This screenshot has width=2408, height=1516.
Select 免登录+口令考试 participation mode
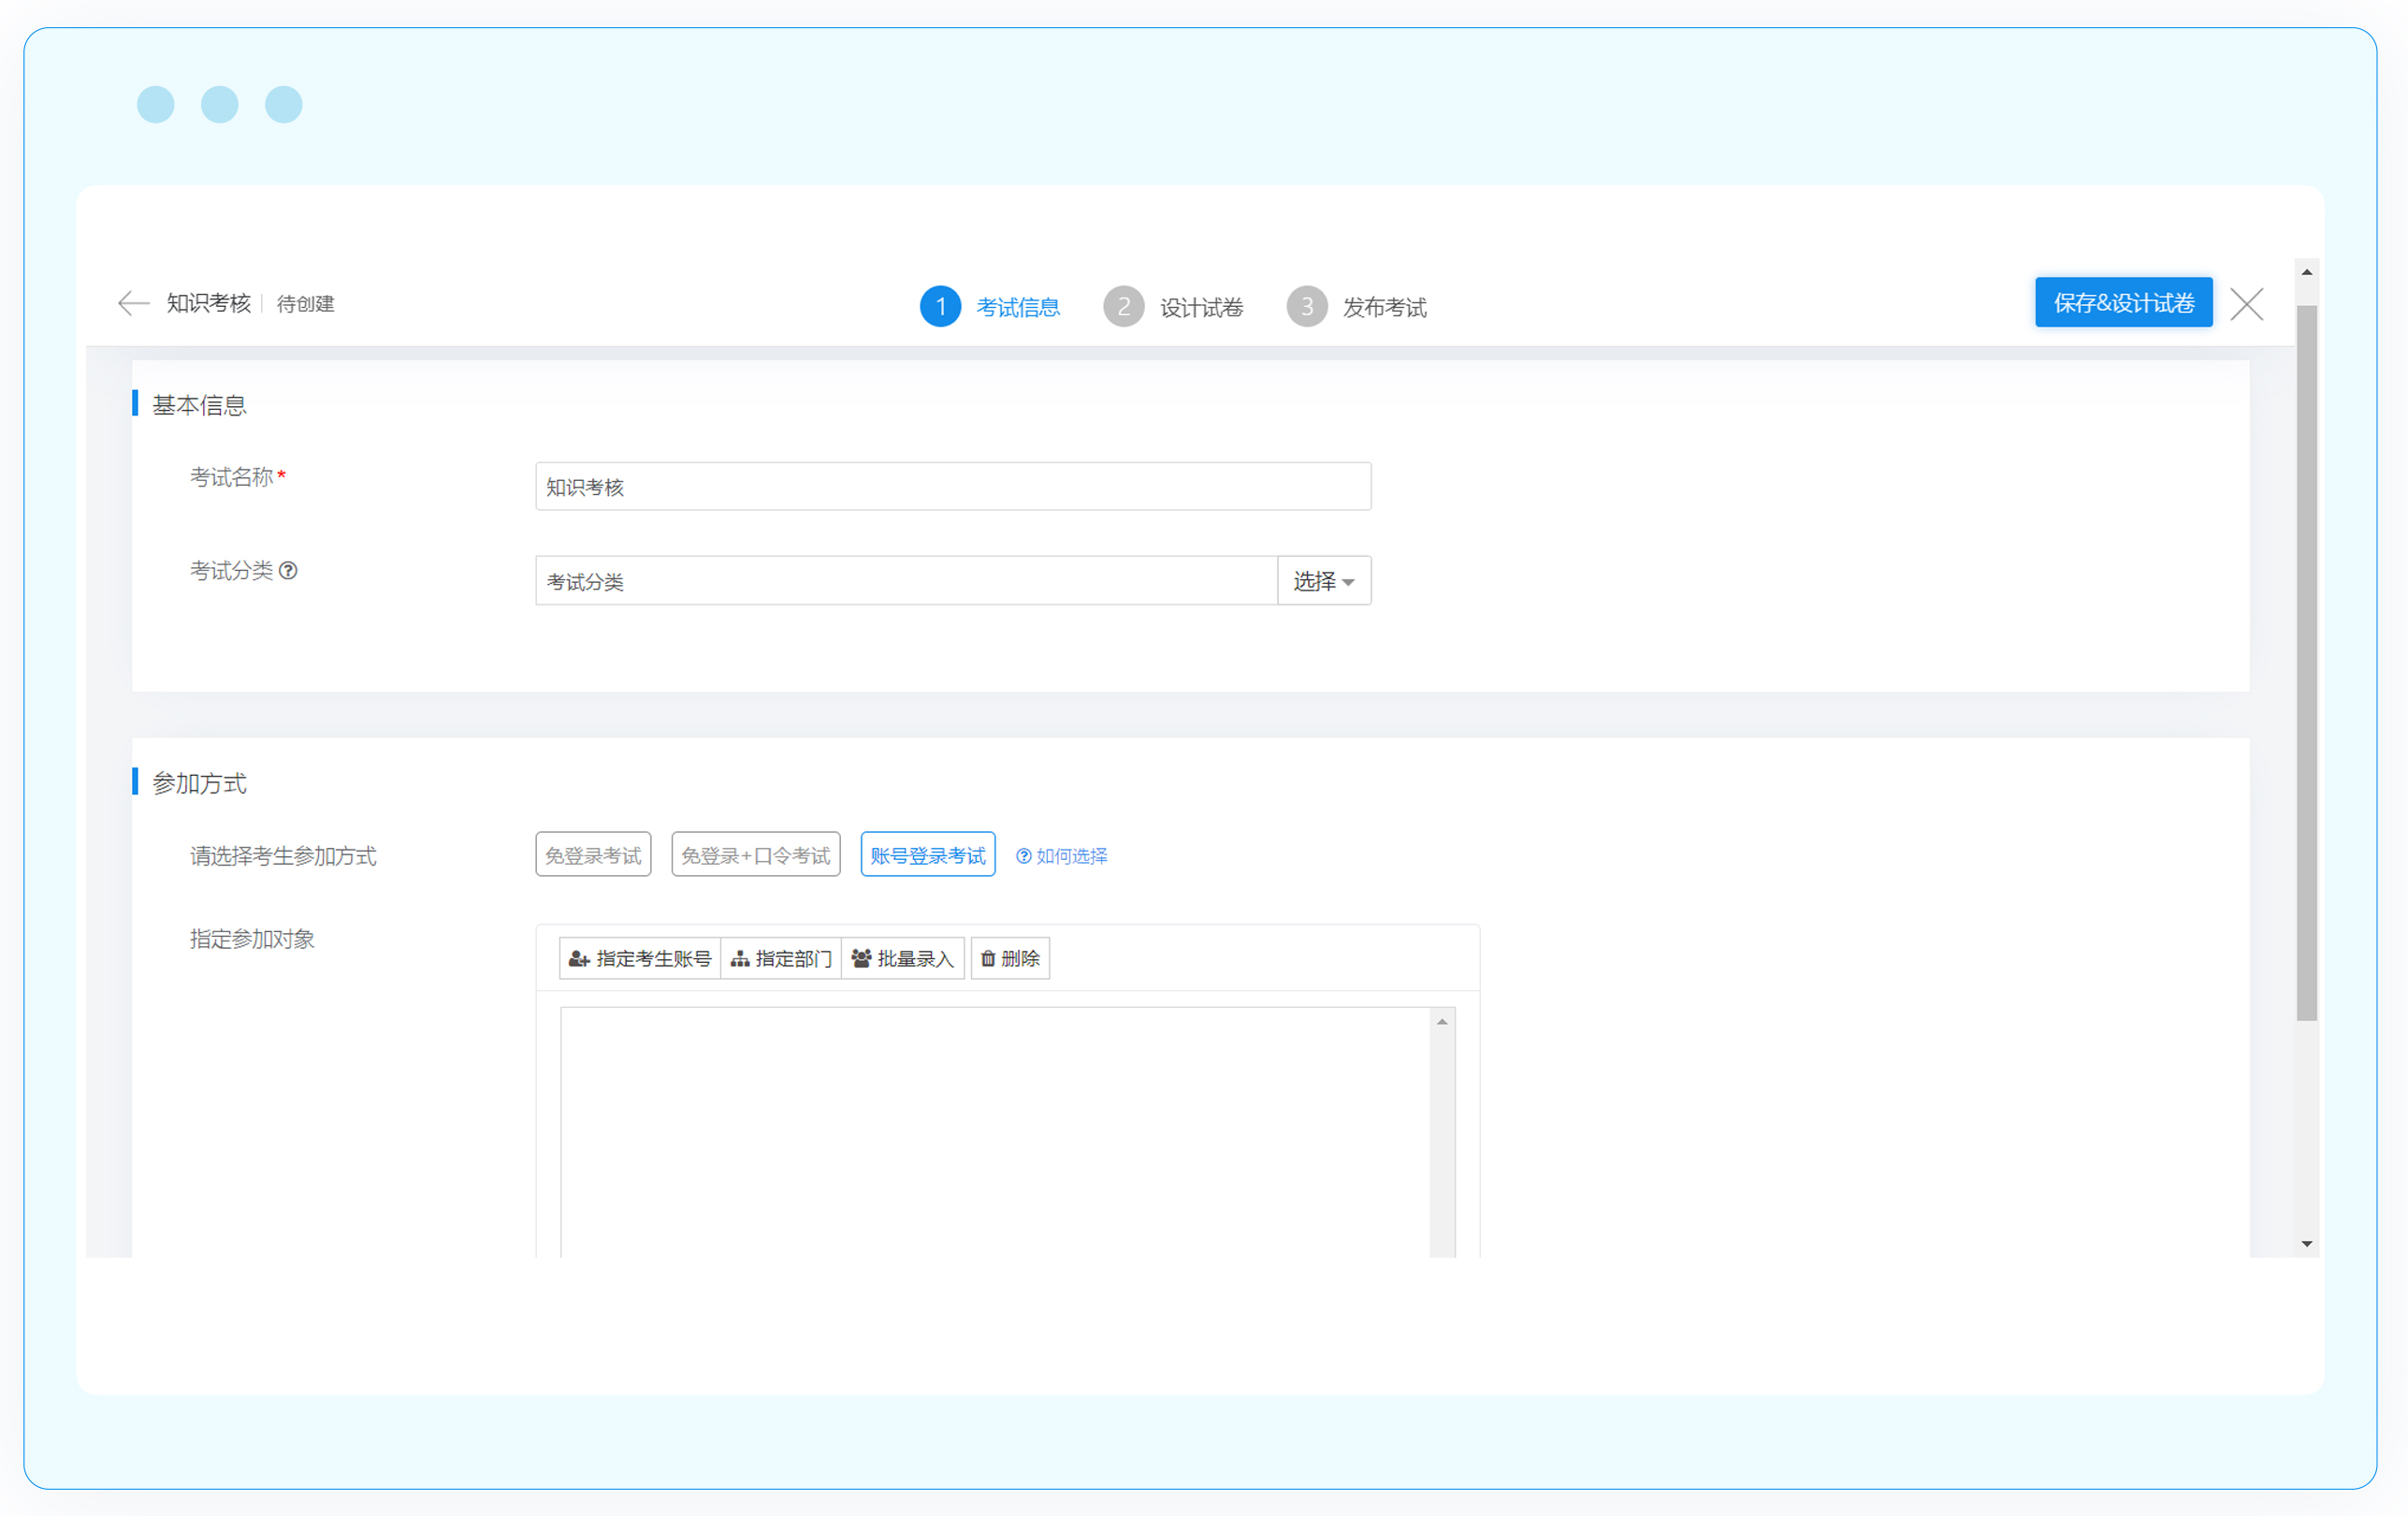755,855
